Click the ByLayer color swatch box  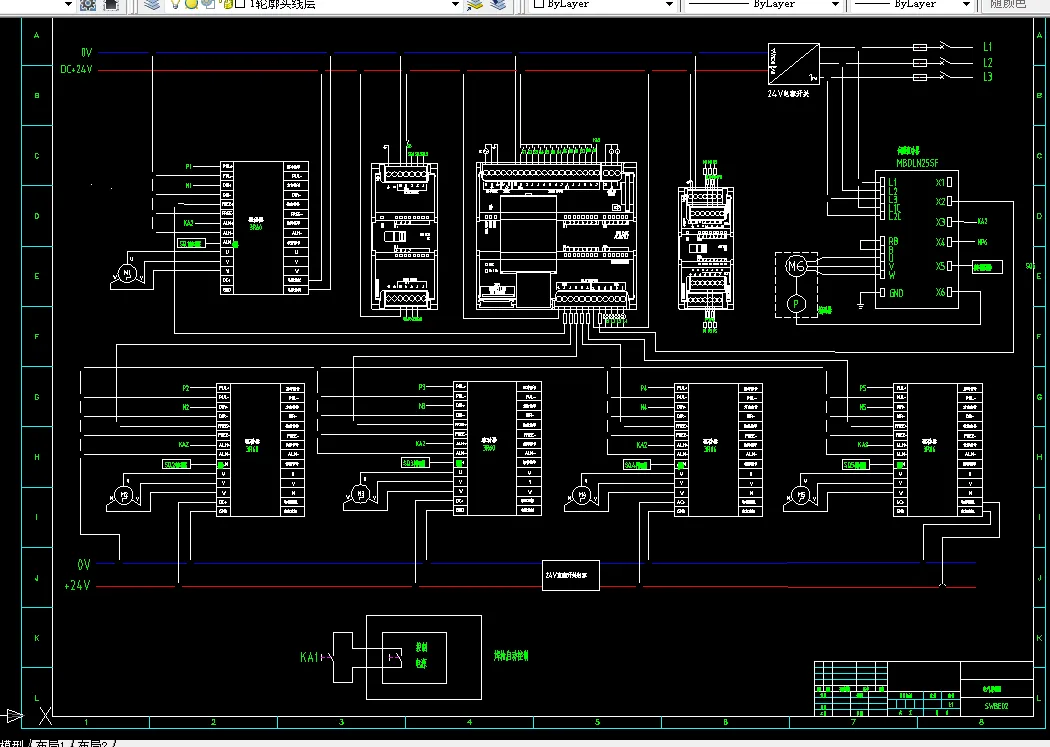pos(538,4)
